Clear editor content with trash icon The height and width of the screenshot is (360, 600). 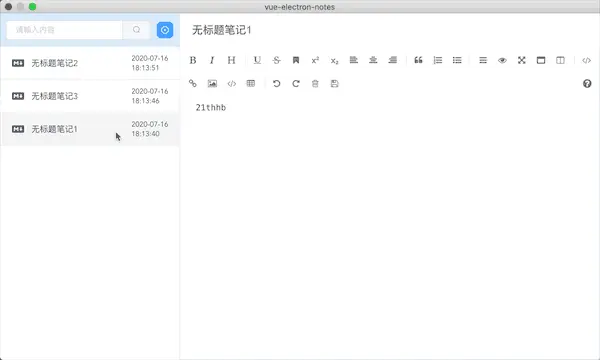[x=315, y=83]
